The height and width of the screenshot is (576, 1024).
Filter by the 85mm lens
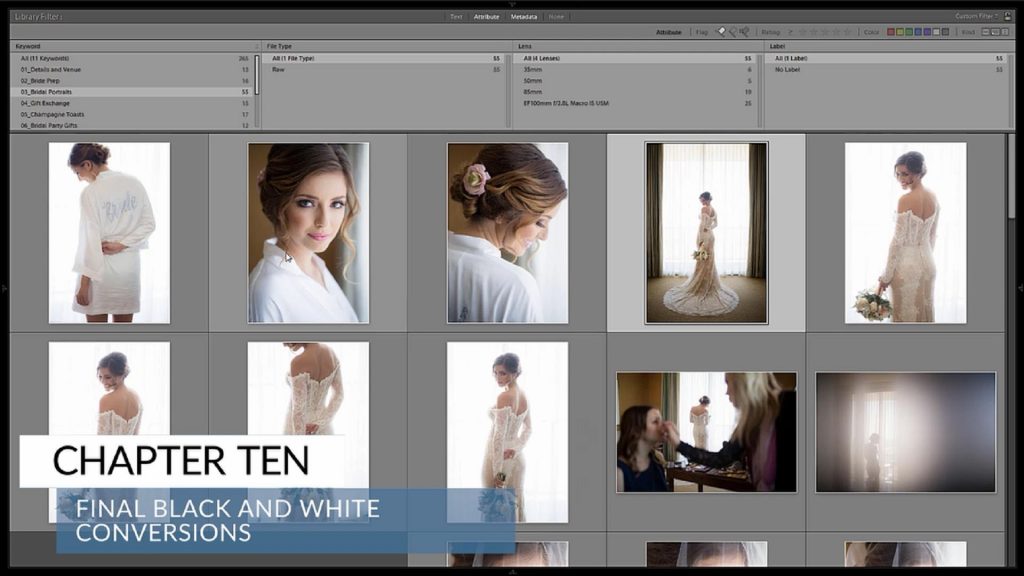(x=635, y=92)
